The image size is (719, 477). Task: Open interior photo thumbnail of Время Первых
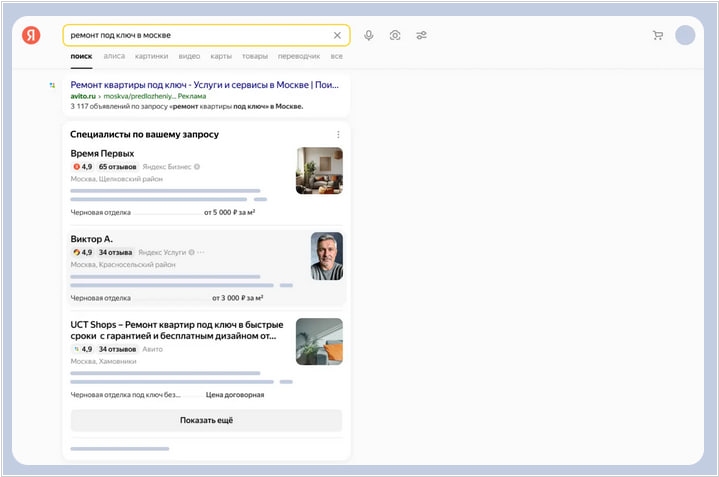click(319, 171)
